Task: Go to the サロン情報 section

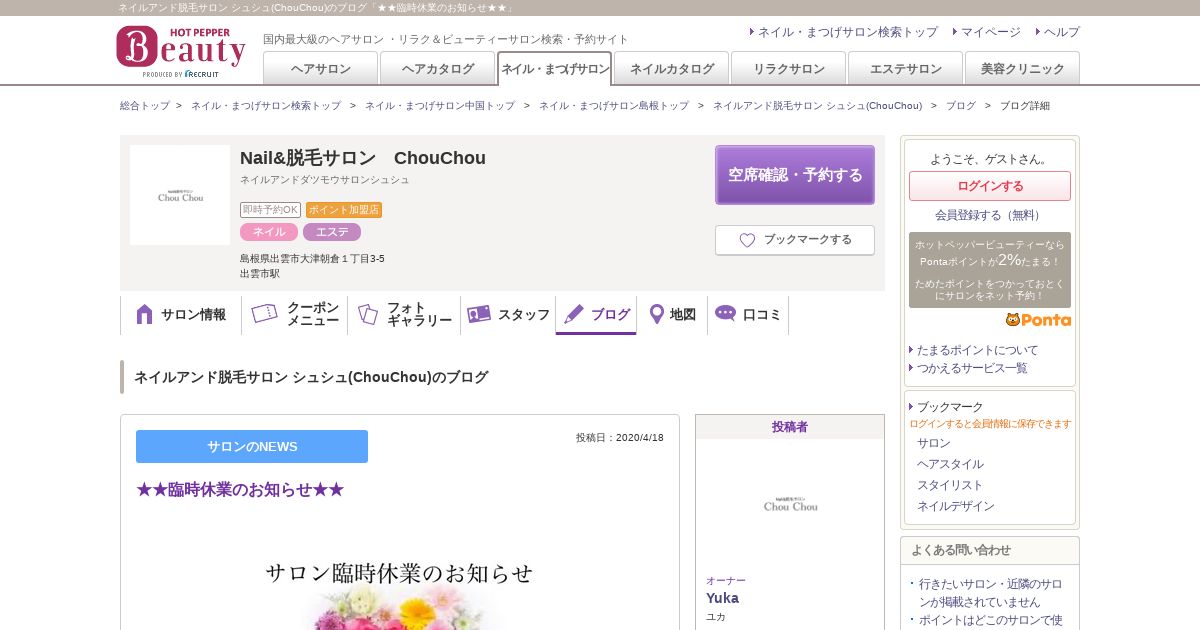Action: point(181,315)
